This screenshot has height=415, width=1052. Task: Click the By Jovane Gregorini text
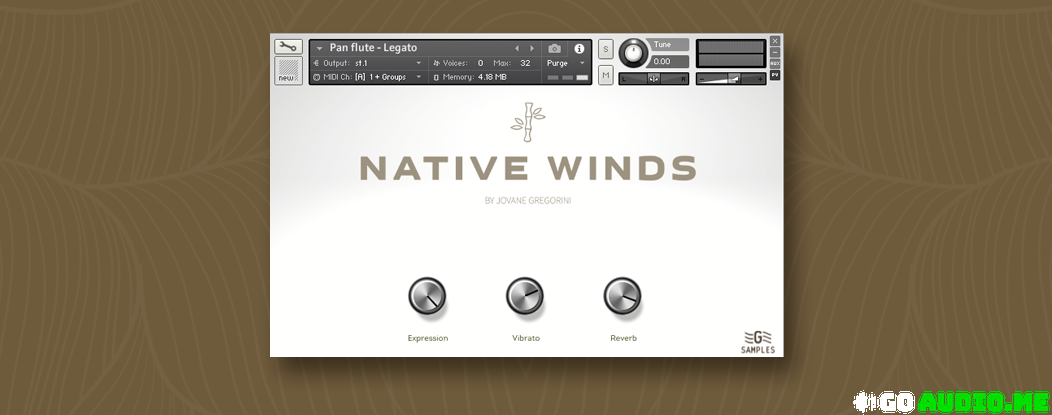pos(527,200)
